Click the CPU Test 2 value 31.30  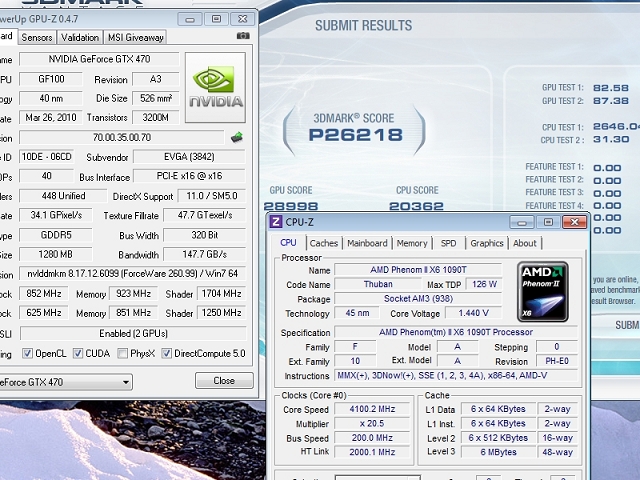click(611, 139)
